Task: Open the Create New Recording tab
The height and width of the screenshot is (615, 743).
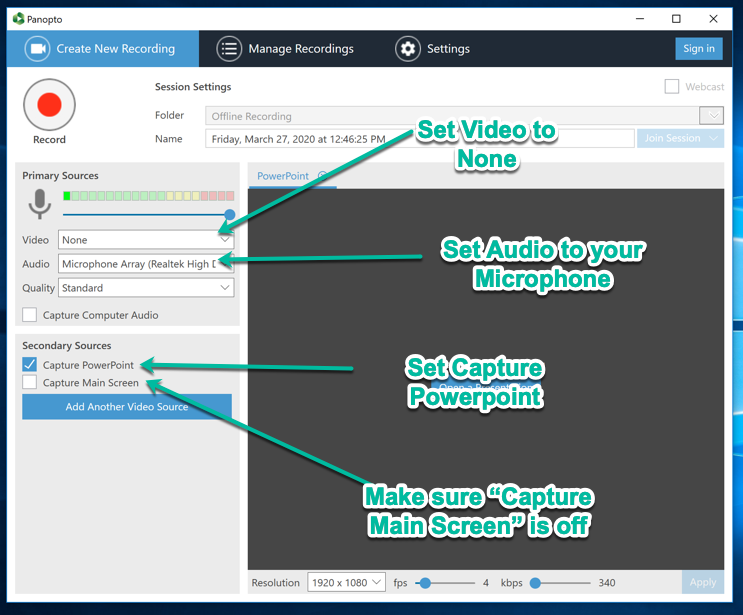Action: 103,49
